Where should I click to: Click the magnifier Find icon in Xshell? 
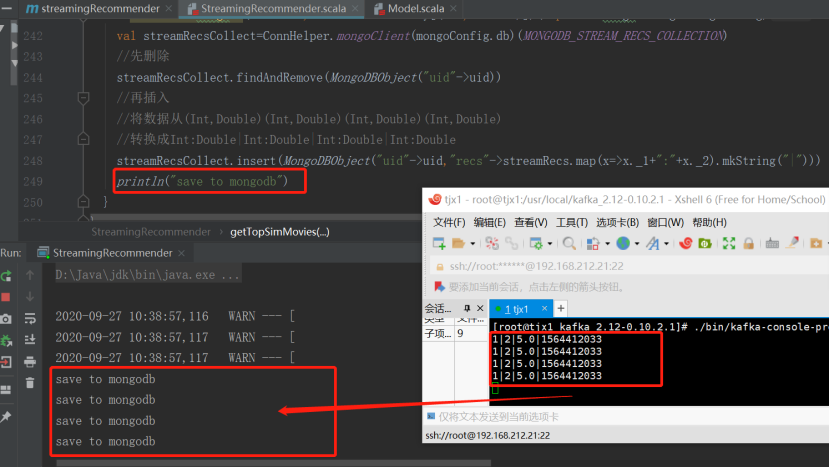point(569,244)
